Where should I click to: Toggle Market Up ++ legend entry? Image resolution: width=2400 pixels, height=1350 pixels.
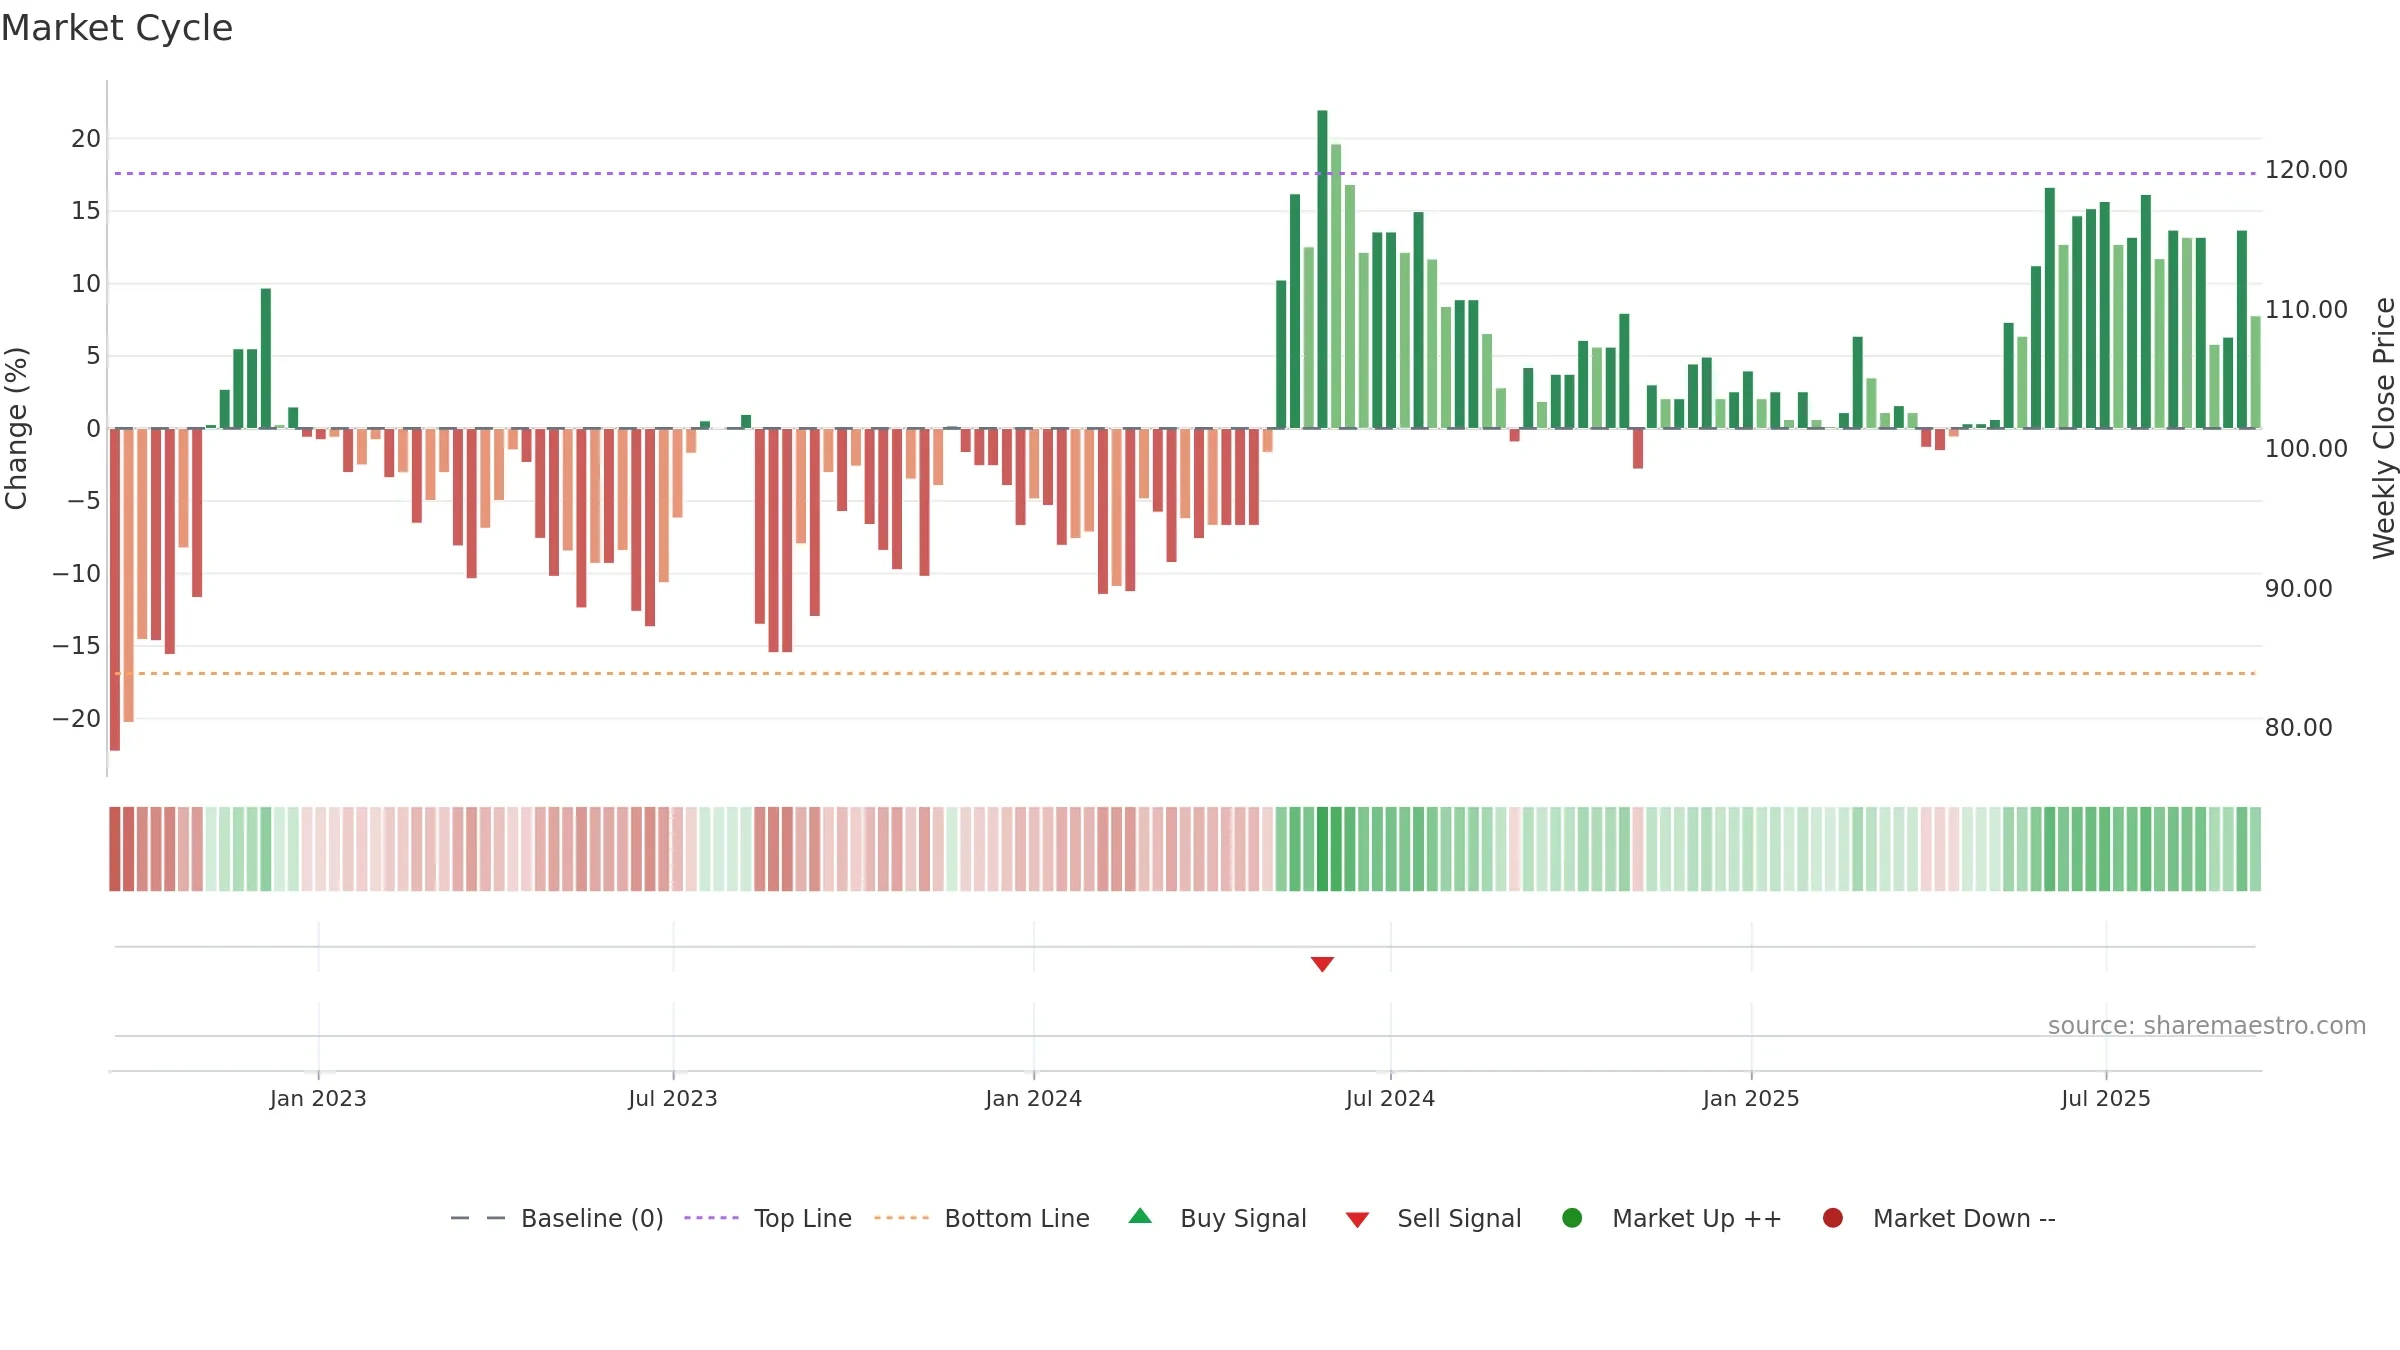point(1672,1218)
